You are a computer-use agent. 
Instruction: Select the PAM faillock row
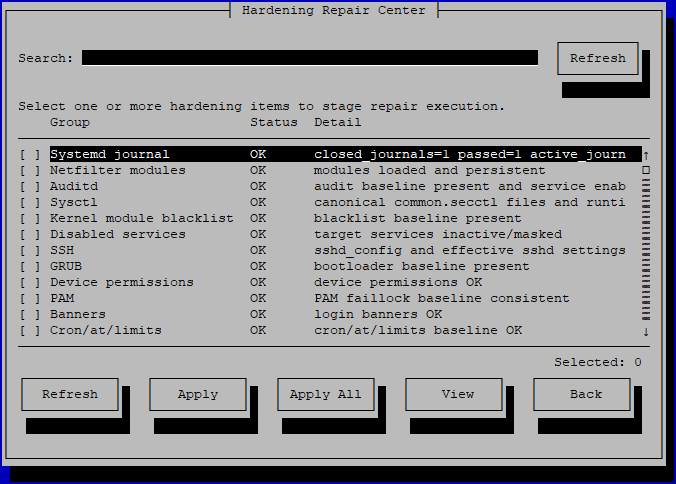click(331, 298)
